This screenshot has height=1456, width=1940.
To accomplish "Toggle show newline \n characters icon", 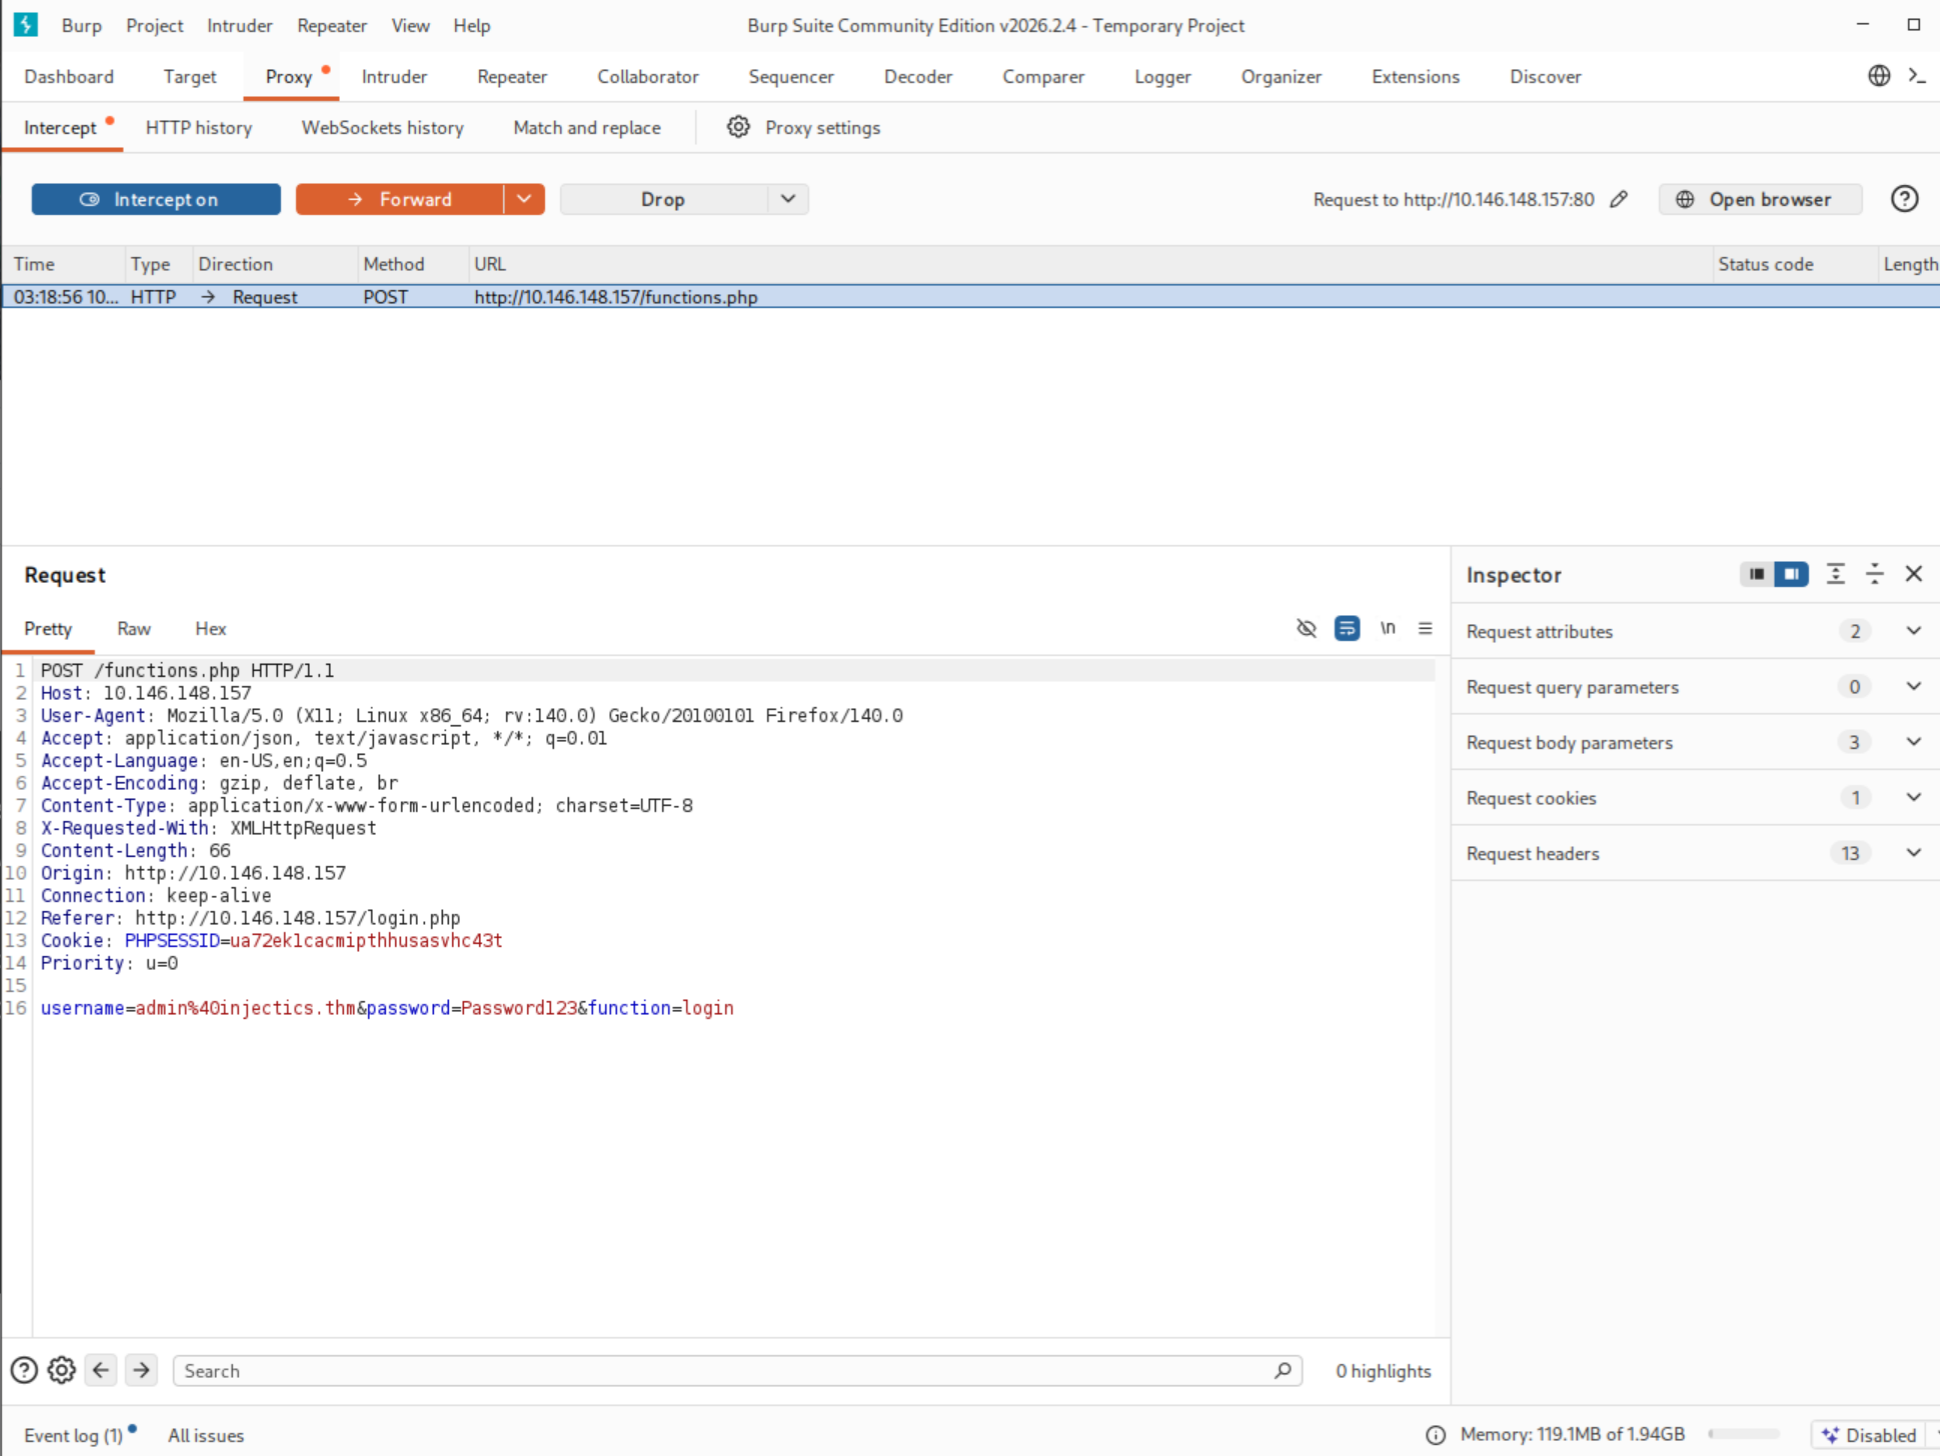I will (x=1388, y=628).
